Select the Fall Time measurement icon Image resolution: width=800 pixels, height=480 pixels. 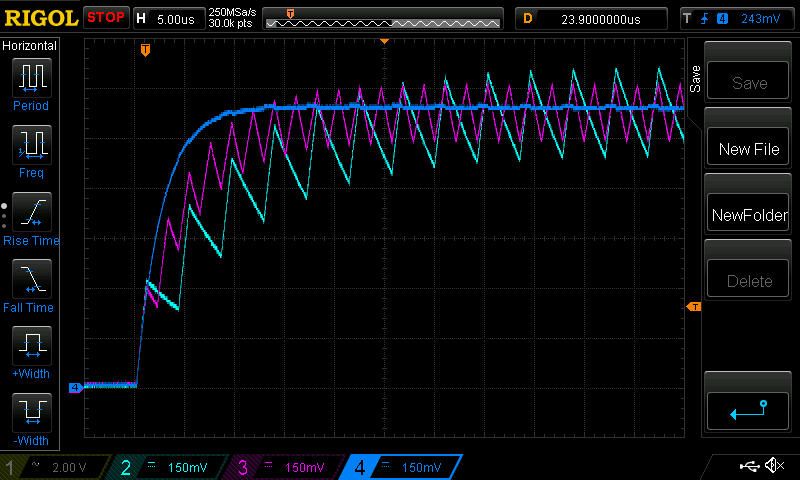(32, 279)
